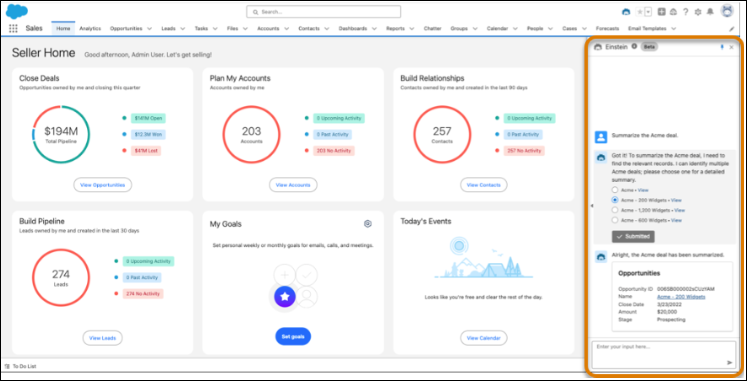Click the $194M Total Pipeline donut chart
The height and width of the screenshot is (381, 747).
pyautogui.click(x=61, y=134)
